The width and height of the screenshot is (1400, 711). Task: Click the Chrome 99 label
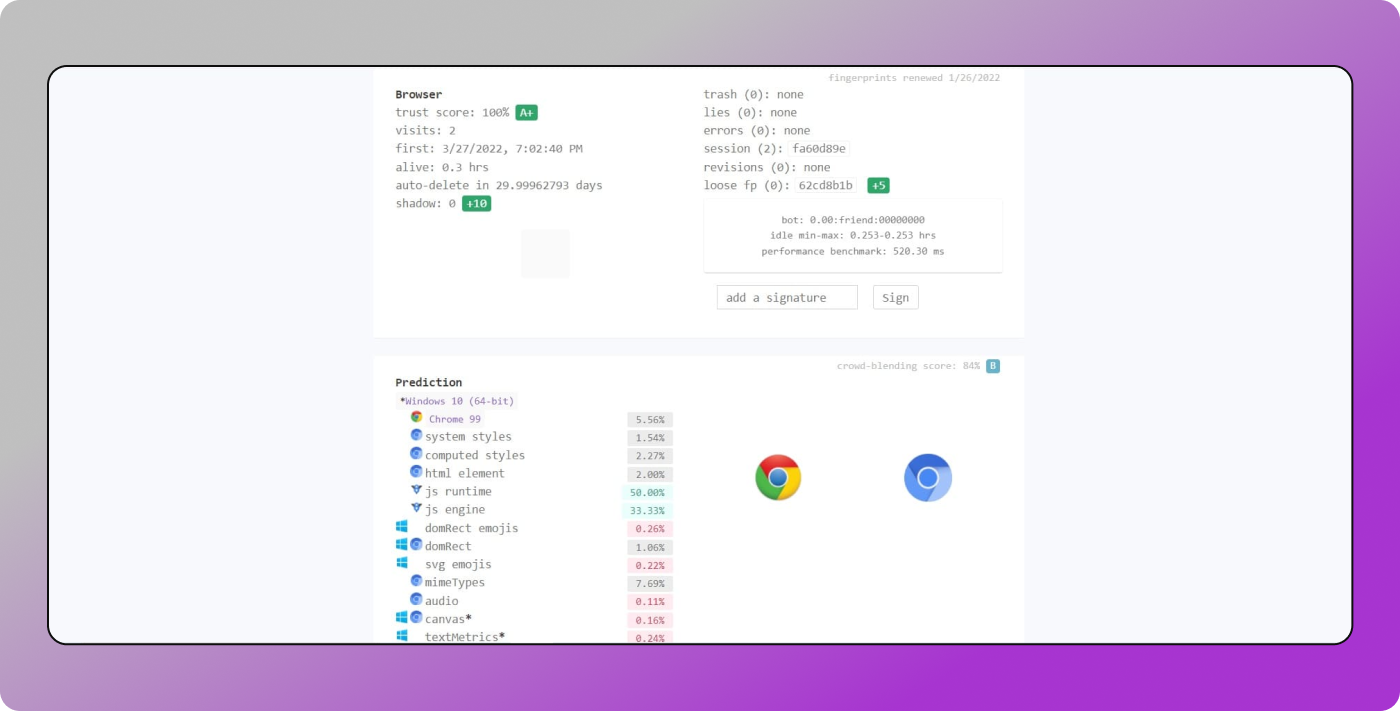[x=455, y=419]
